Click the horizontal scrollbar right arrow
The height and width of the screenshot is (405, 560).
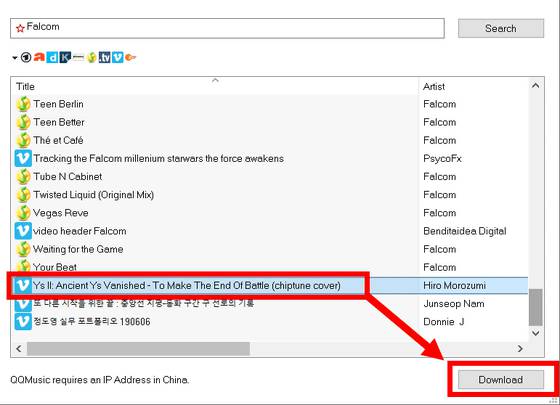(x=520, y=349)
